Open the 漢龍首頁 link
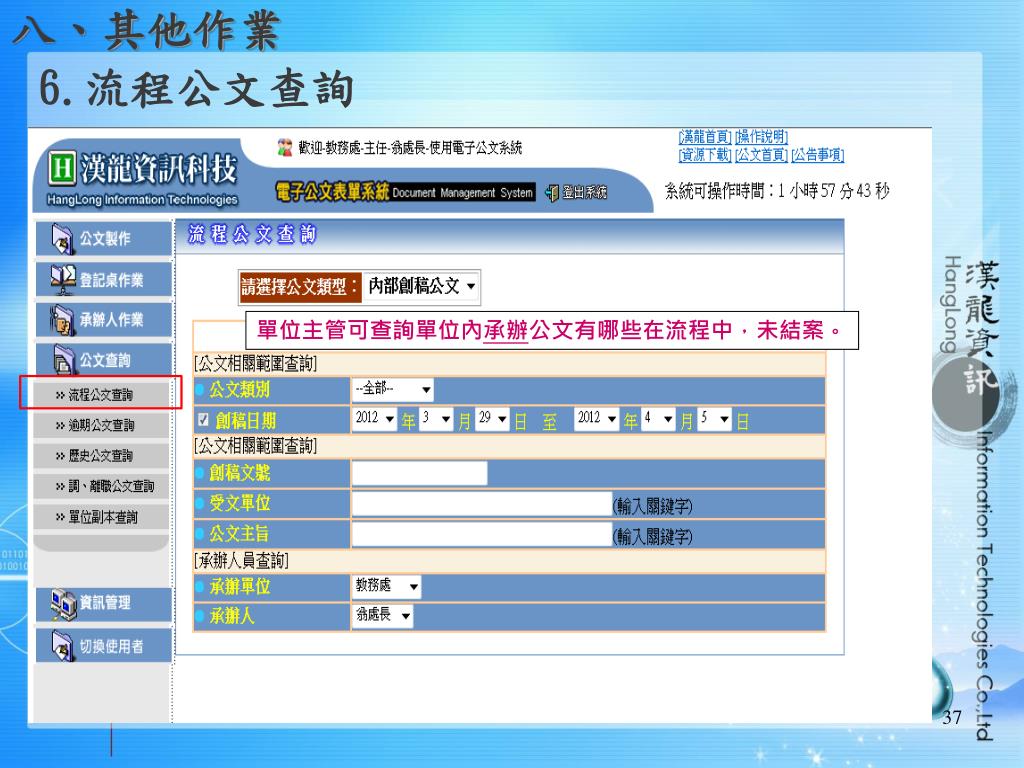This screenshot has width=1024, height=768. (x=705, y=137)
